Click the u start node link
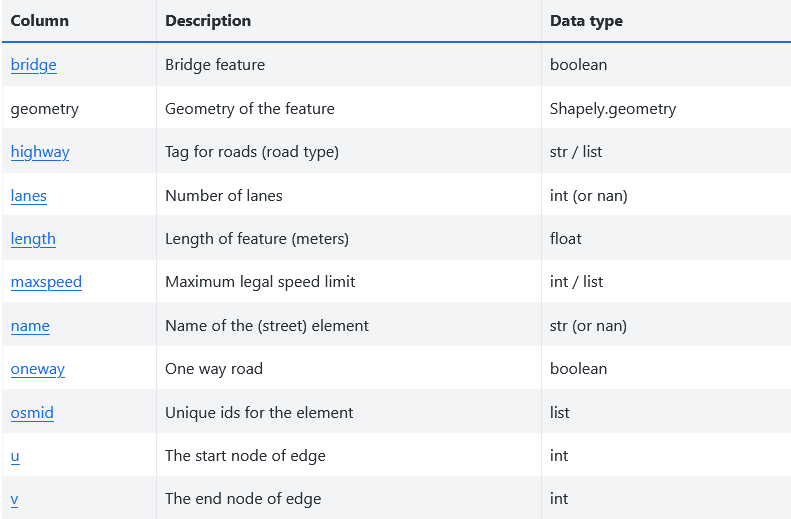 tap(15, 456)
